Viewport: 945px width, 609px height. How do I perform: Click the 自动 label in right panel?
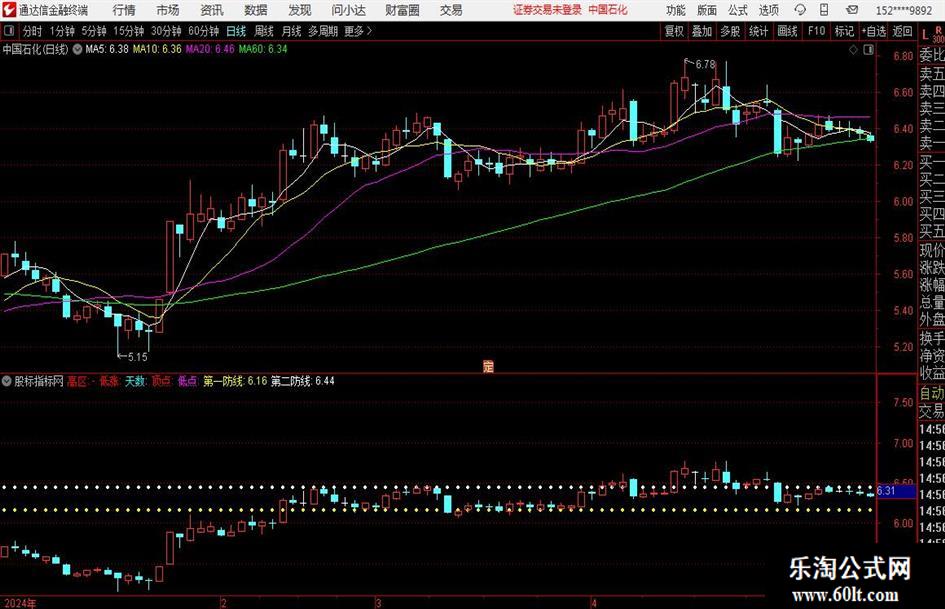tap(932, 393)
